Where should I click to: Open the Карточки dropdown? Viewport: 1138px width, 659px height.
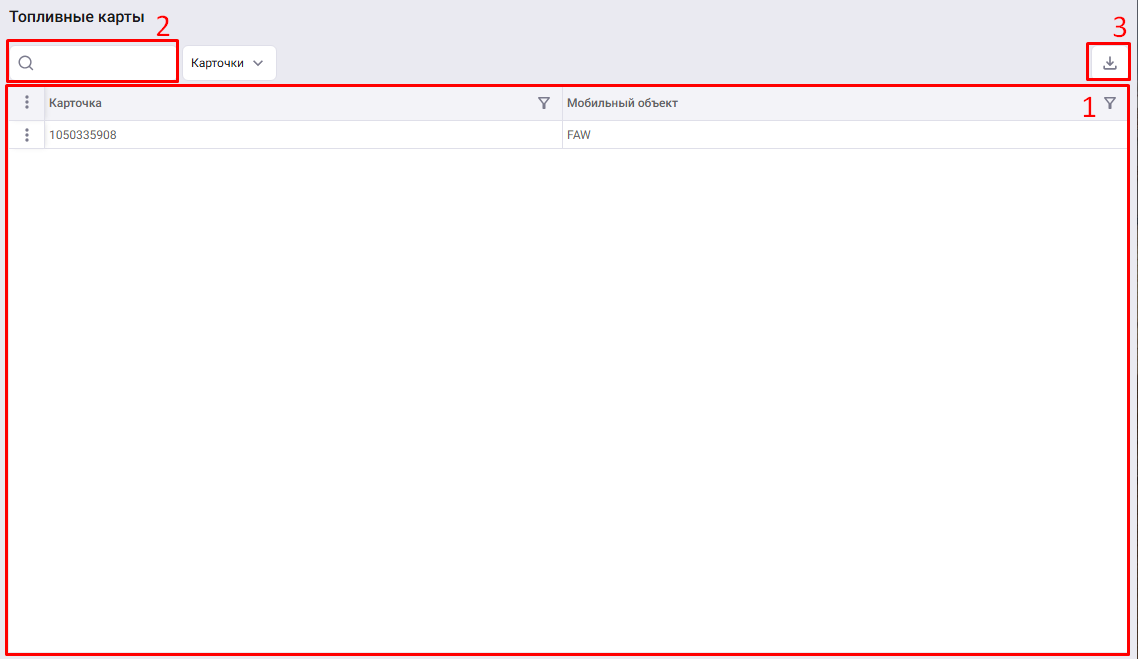tap(229, 63)
